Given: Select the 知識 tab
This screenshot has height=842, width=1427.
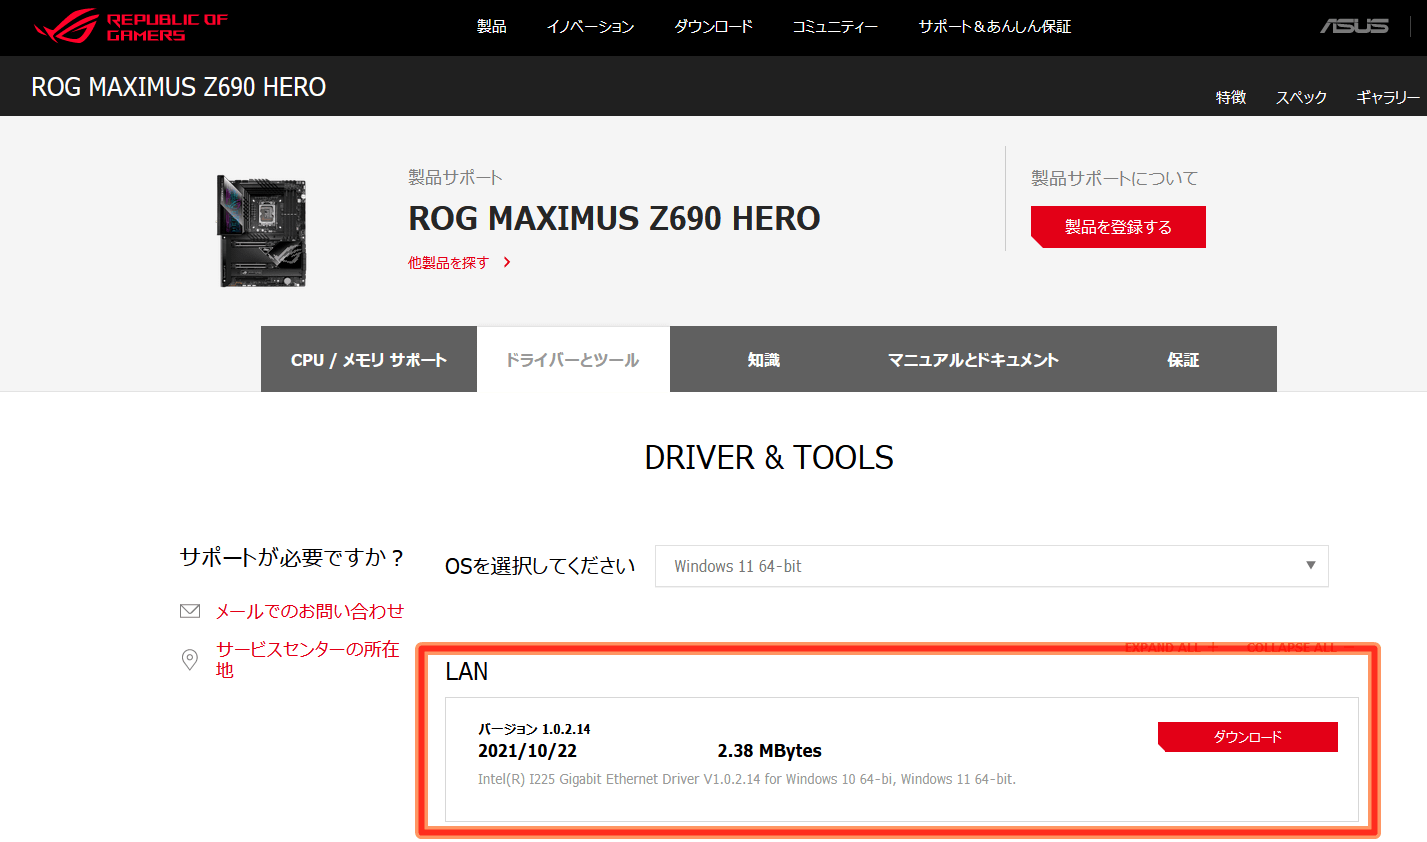Looking at the screenshot, I should [x=763, y=360].
